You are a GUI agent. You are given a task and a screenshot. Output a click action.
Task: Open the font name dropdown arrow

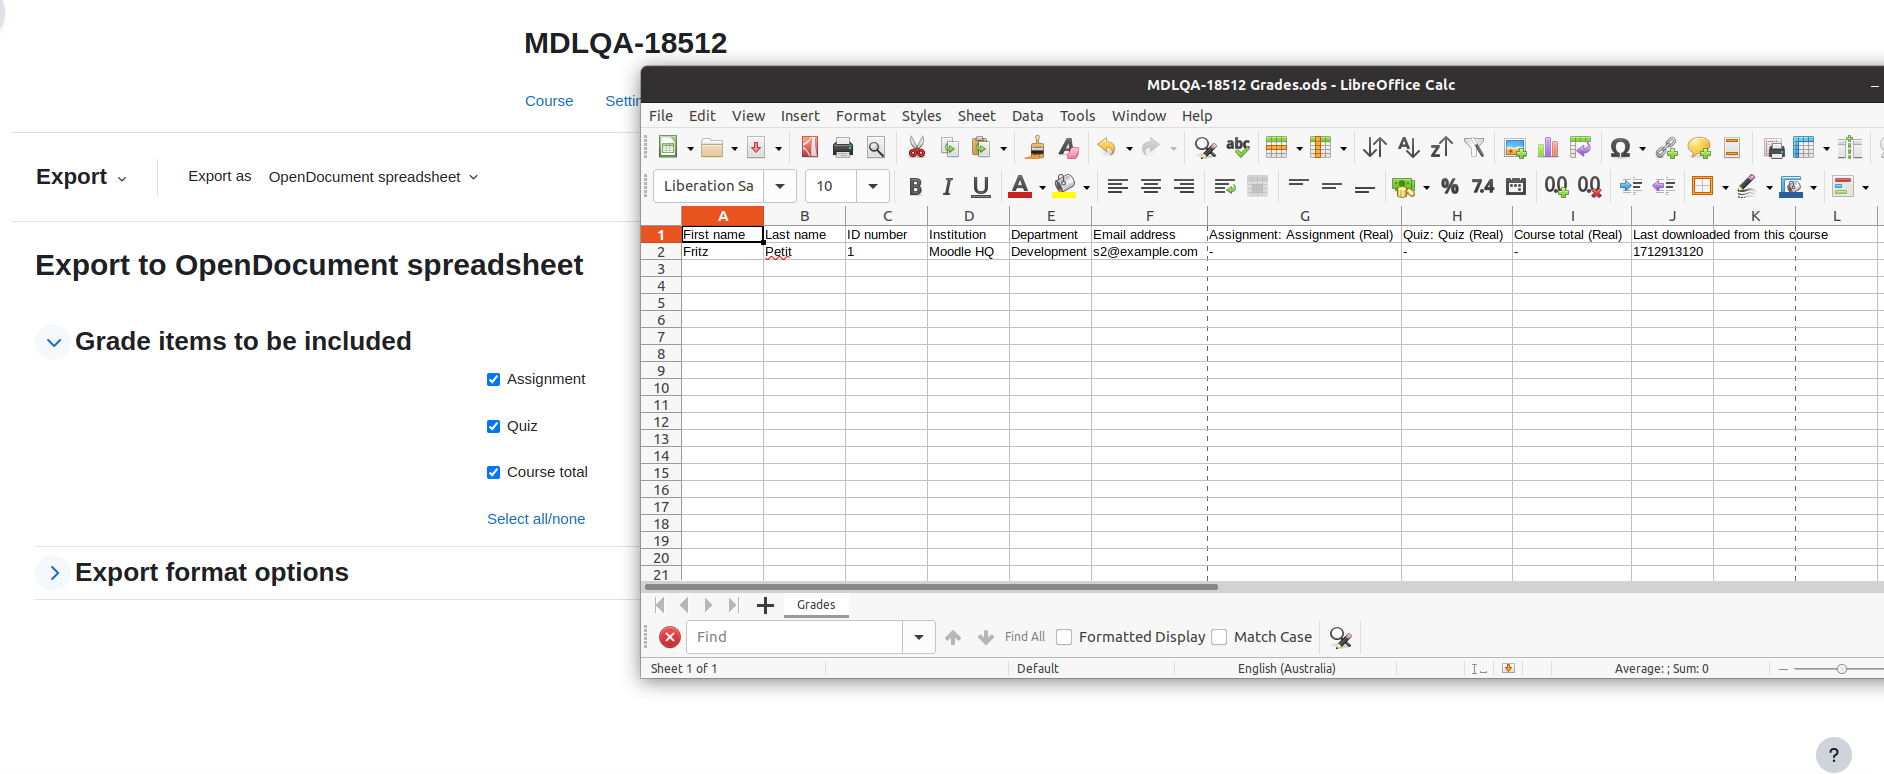780,186
